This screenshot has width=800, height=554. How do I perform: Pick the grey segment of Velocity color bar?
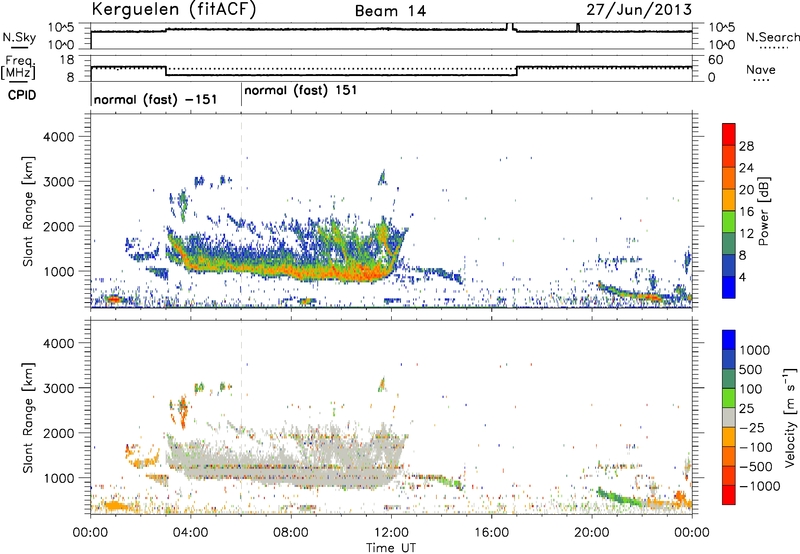coord(729,418)
